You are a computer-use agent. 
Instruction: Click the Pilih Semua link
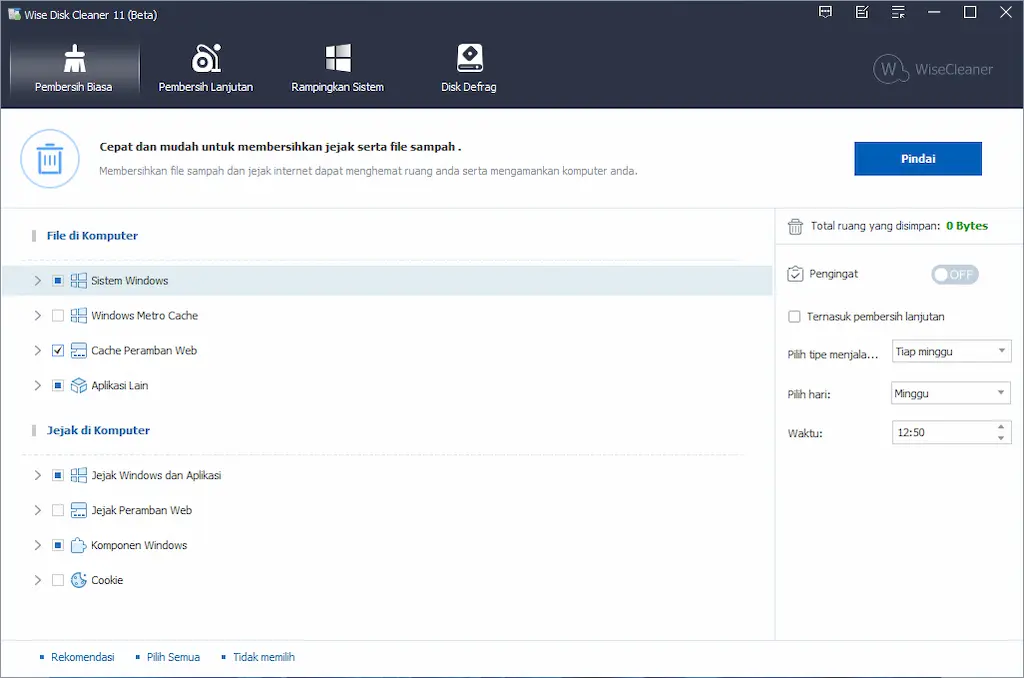[x=173, y=657]
